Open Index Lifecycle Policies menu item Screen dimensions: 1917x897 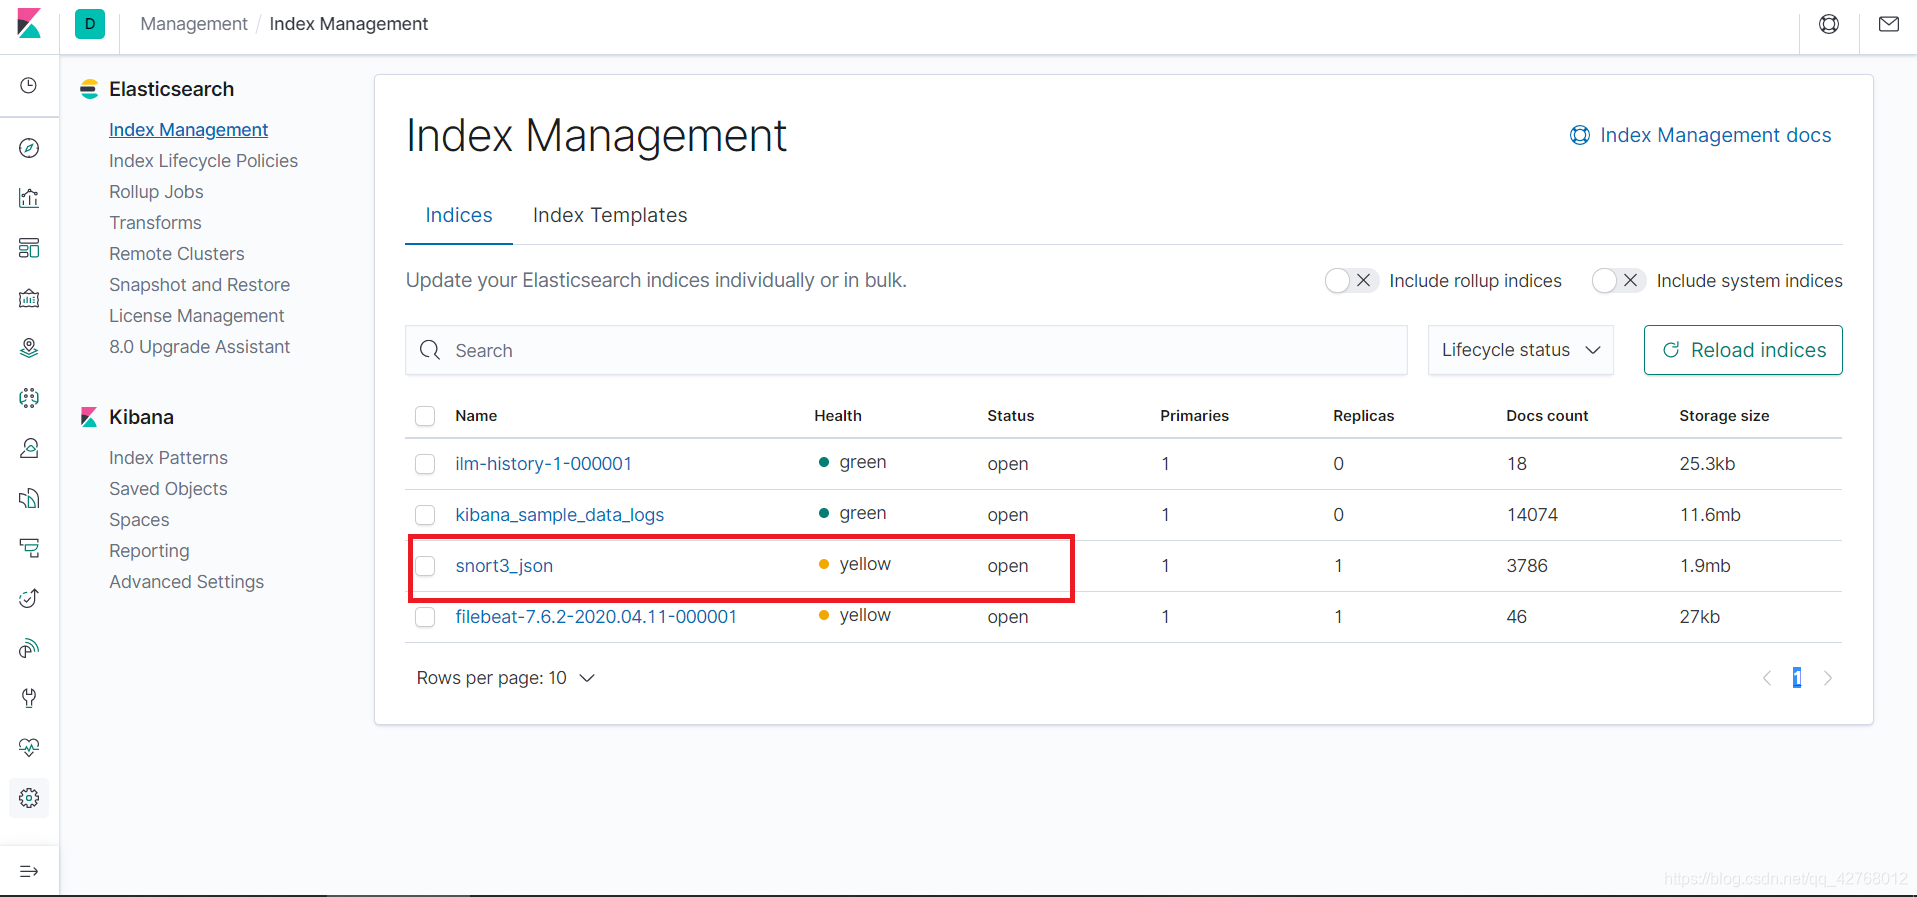(203, 161)
